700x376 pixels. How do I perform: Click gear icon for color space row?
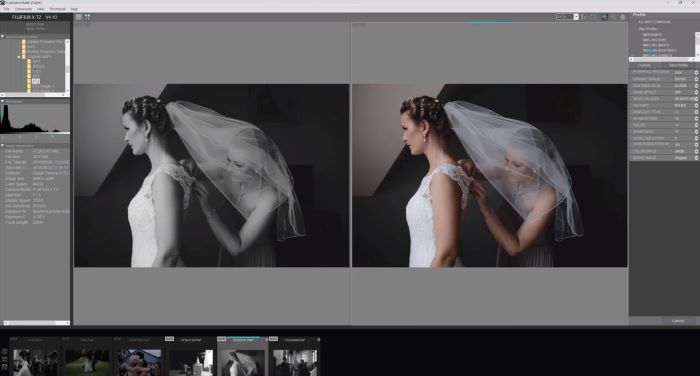(x=696, y=151)
